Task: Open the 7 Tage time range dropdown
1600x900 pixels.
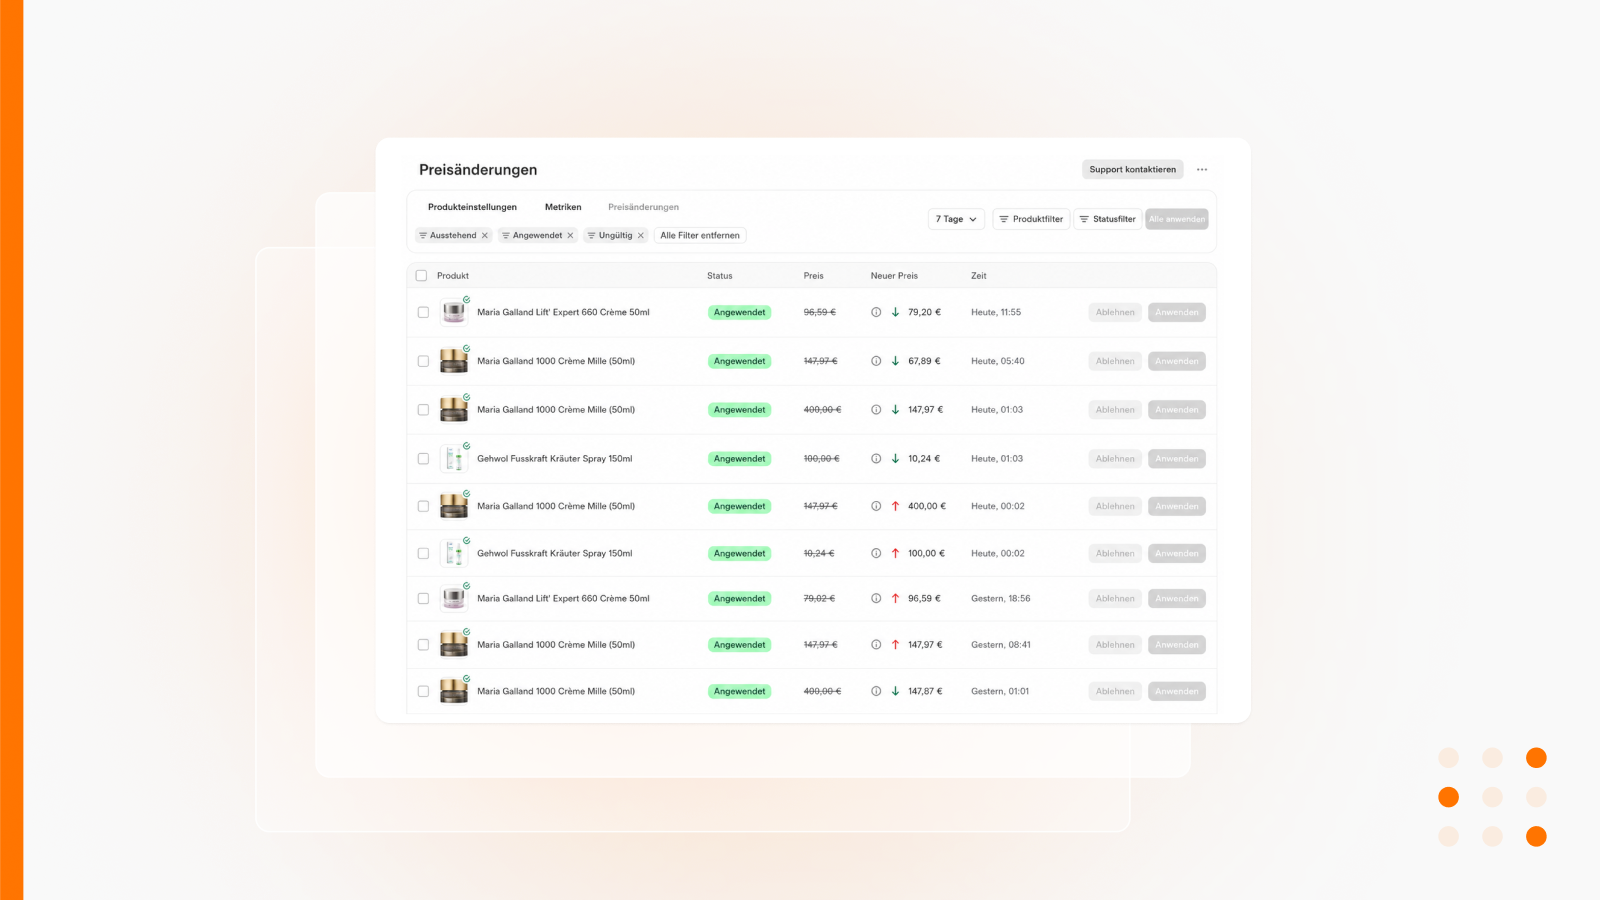Action: tap(956, 219)
